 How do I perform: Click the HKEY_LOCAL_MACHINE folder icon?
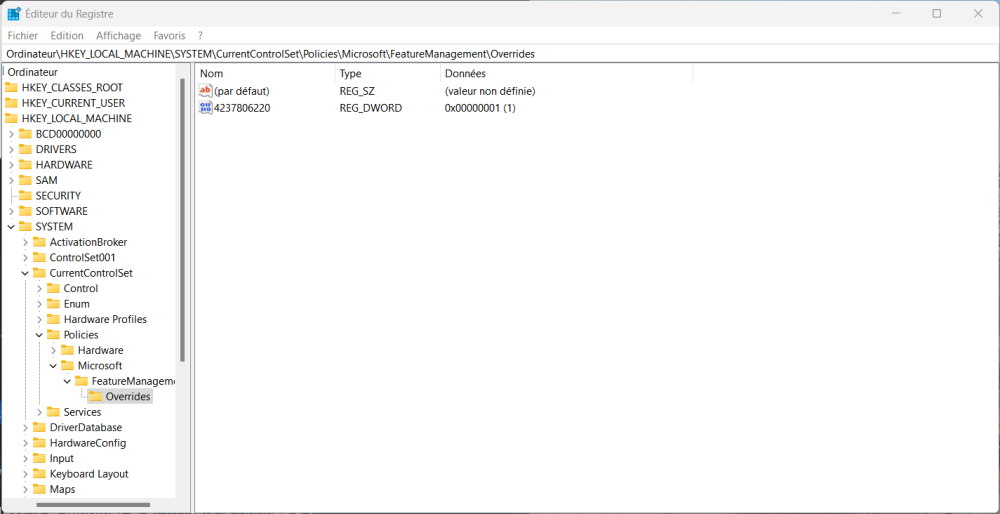[11, 118]
